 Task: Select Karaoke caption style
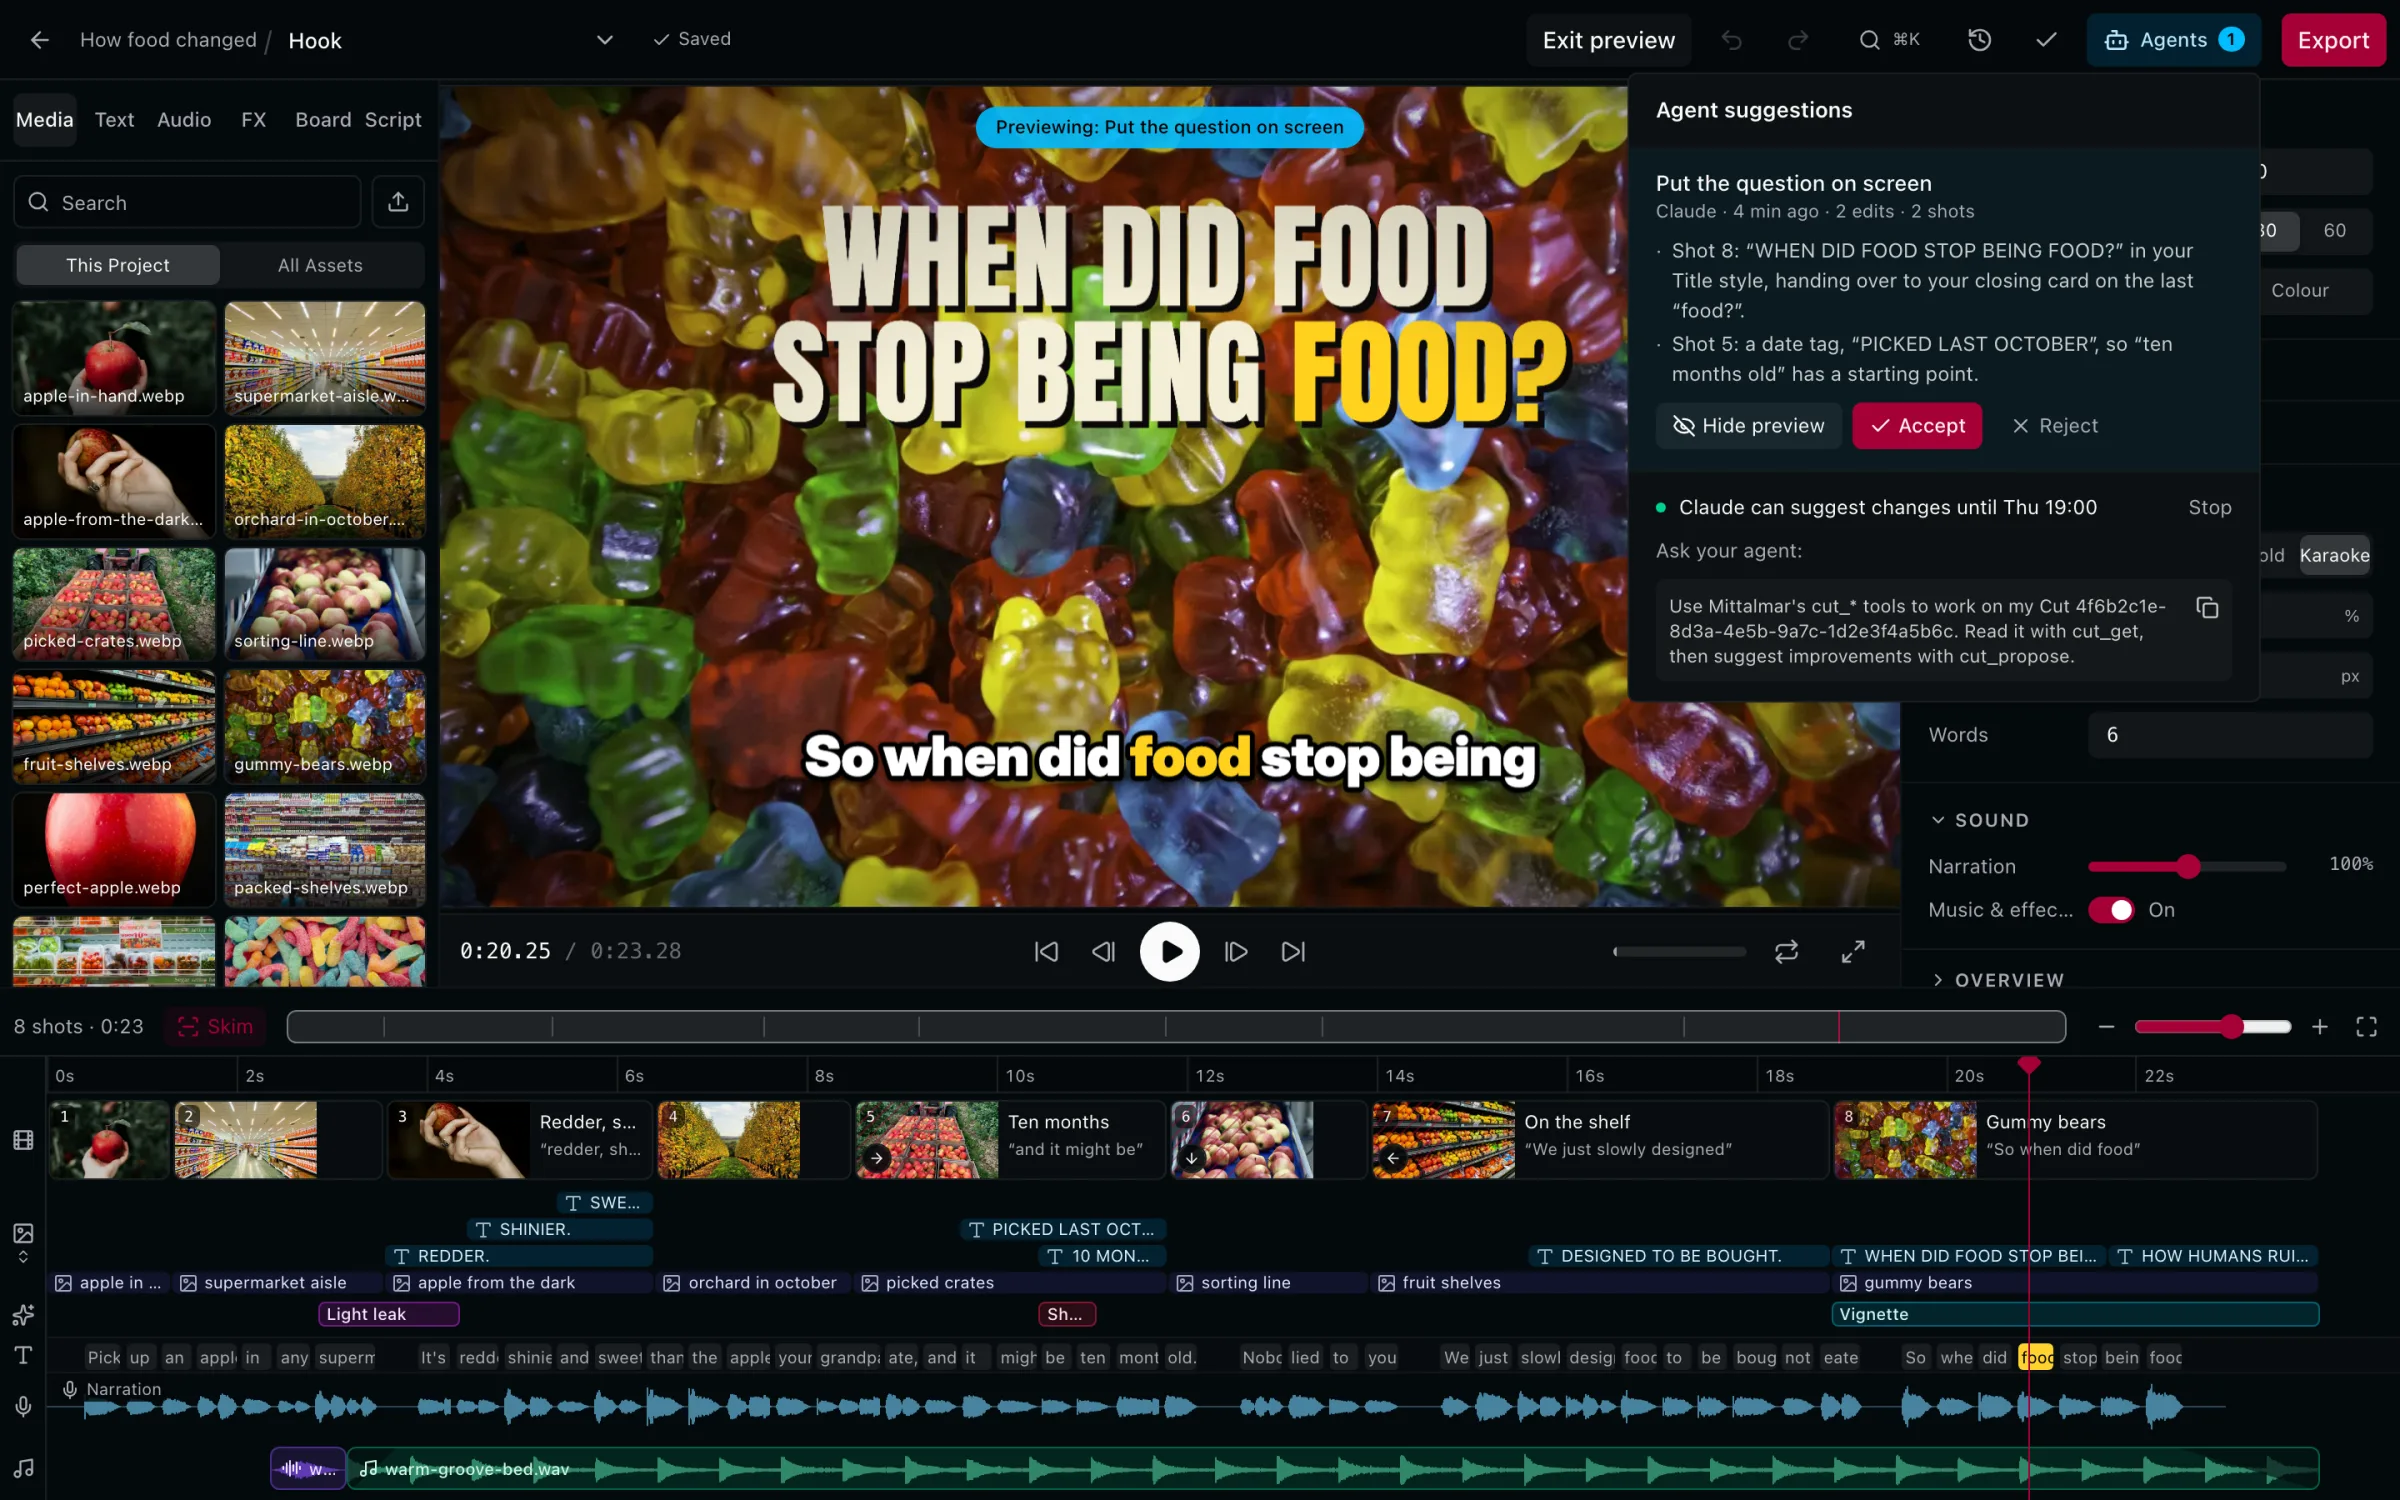pos(2334,555)
